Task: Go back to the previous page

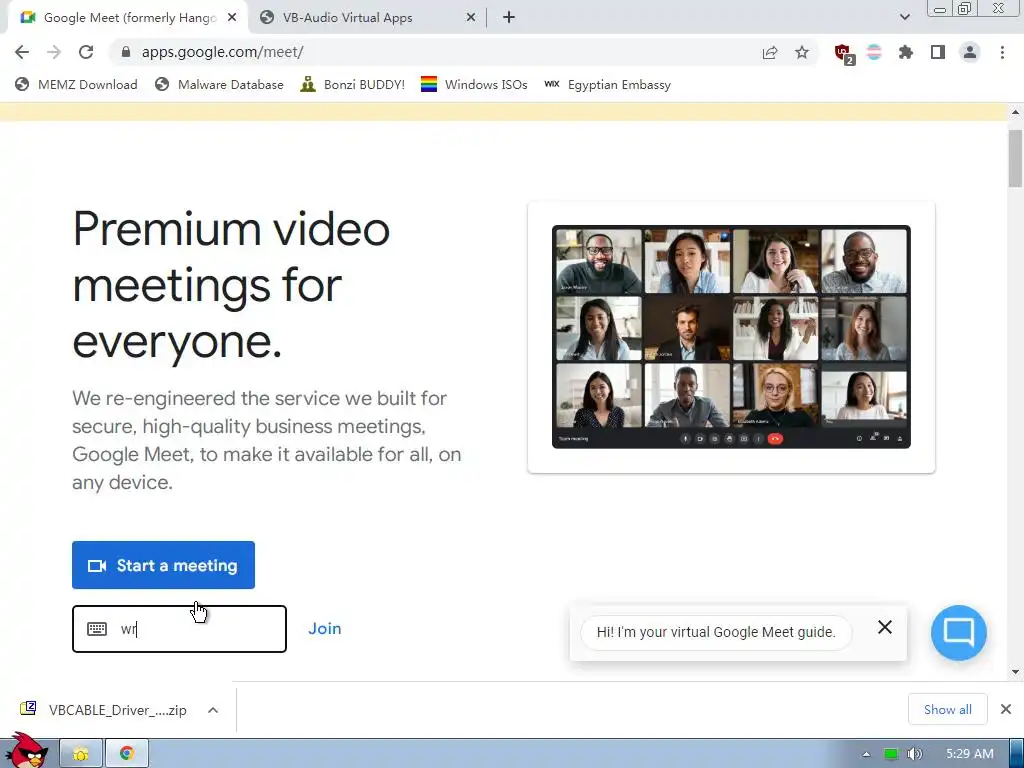Action: coord(22,52)
